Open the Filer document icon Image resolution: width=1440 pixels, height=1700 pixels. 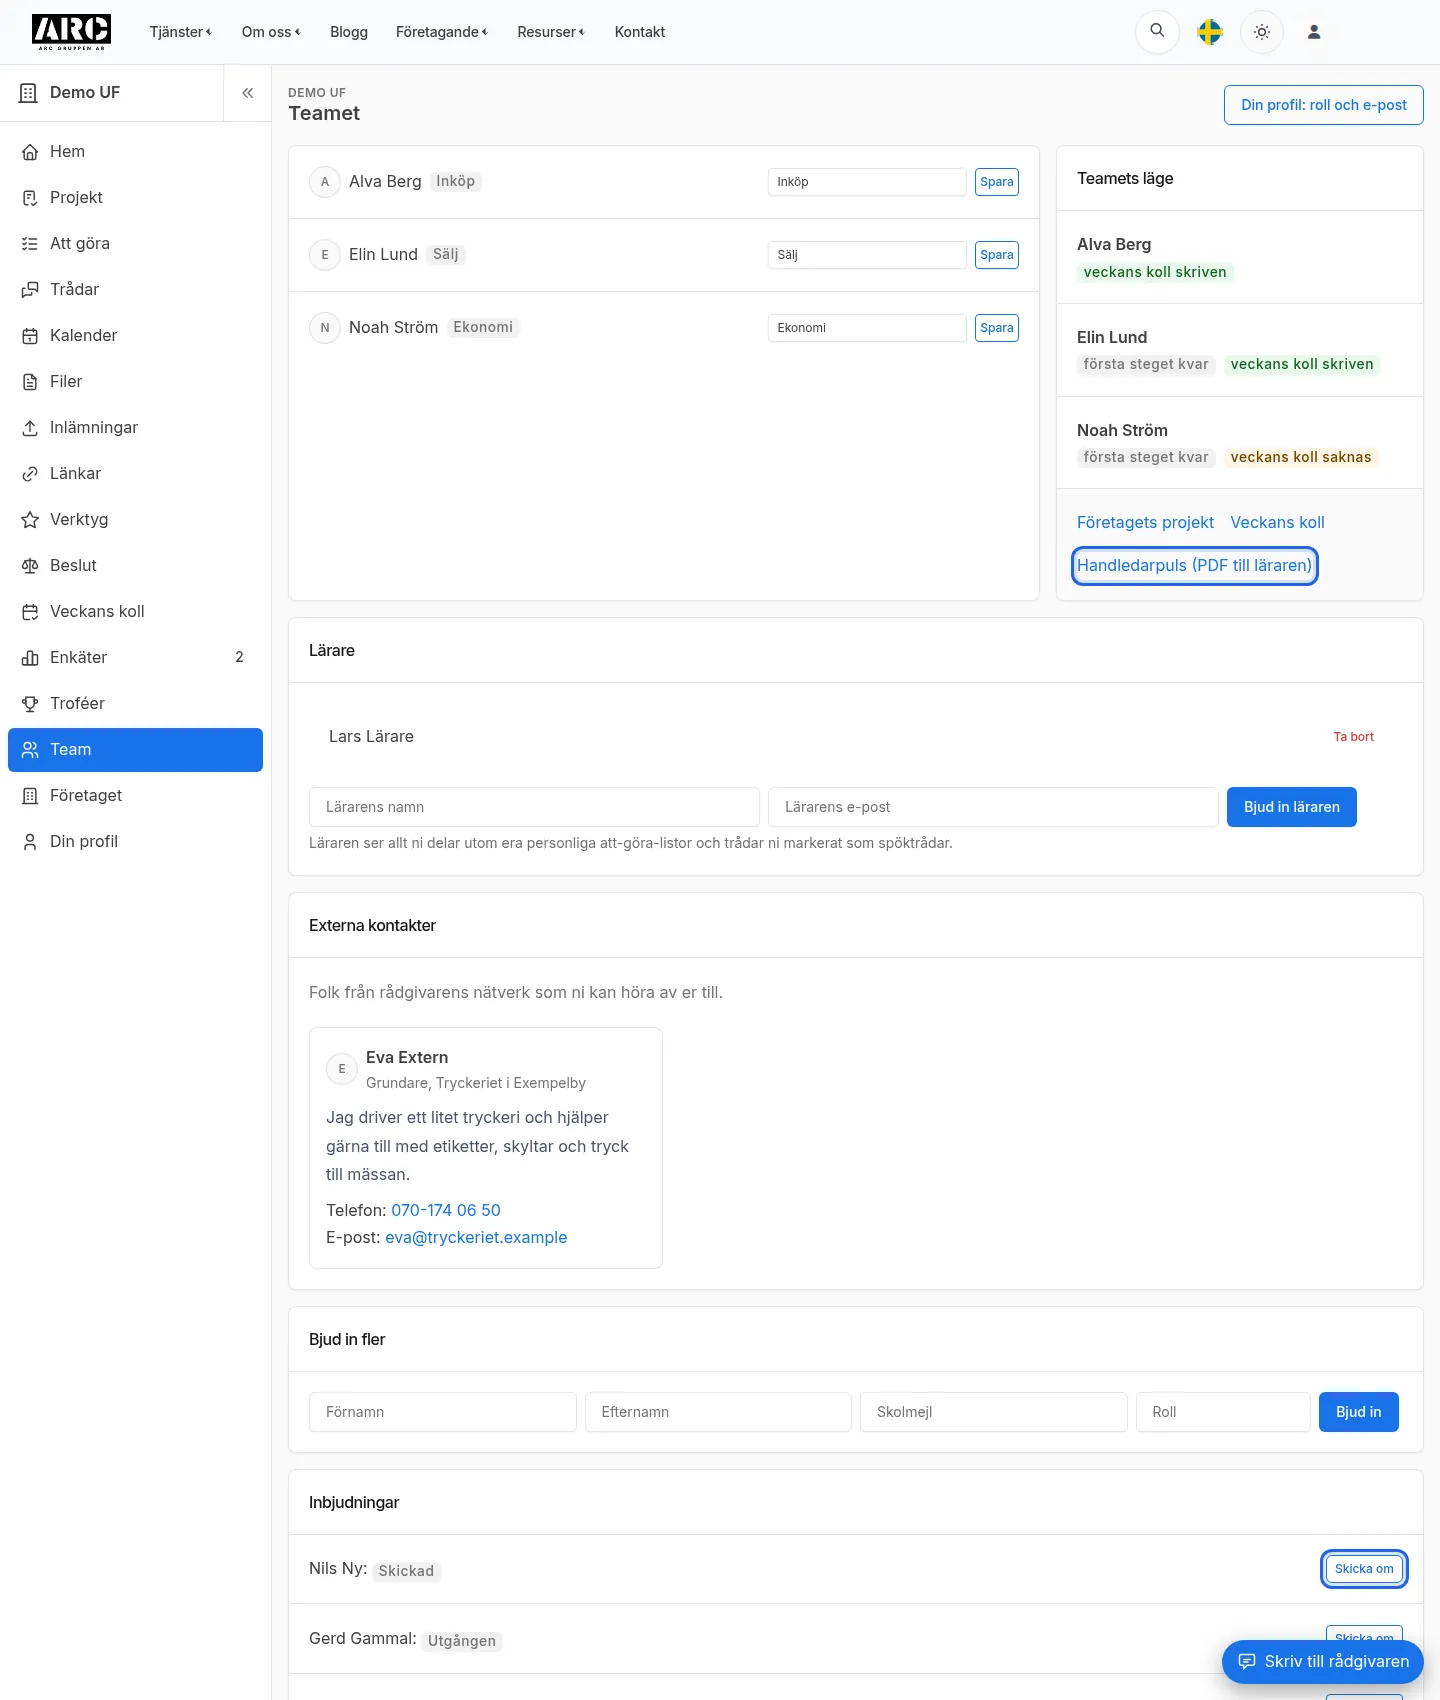(30, 382)
